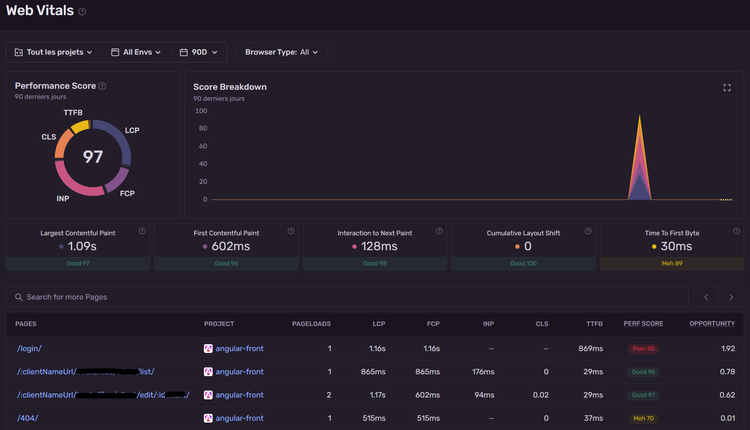Click the PERF SCORE column header
The image size is (750, 430).
(x=643, y=324)
